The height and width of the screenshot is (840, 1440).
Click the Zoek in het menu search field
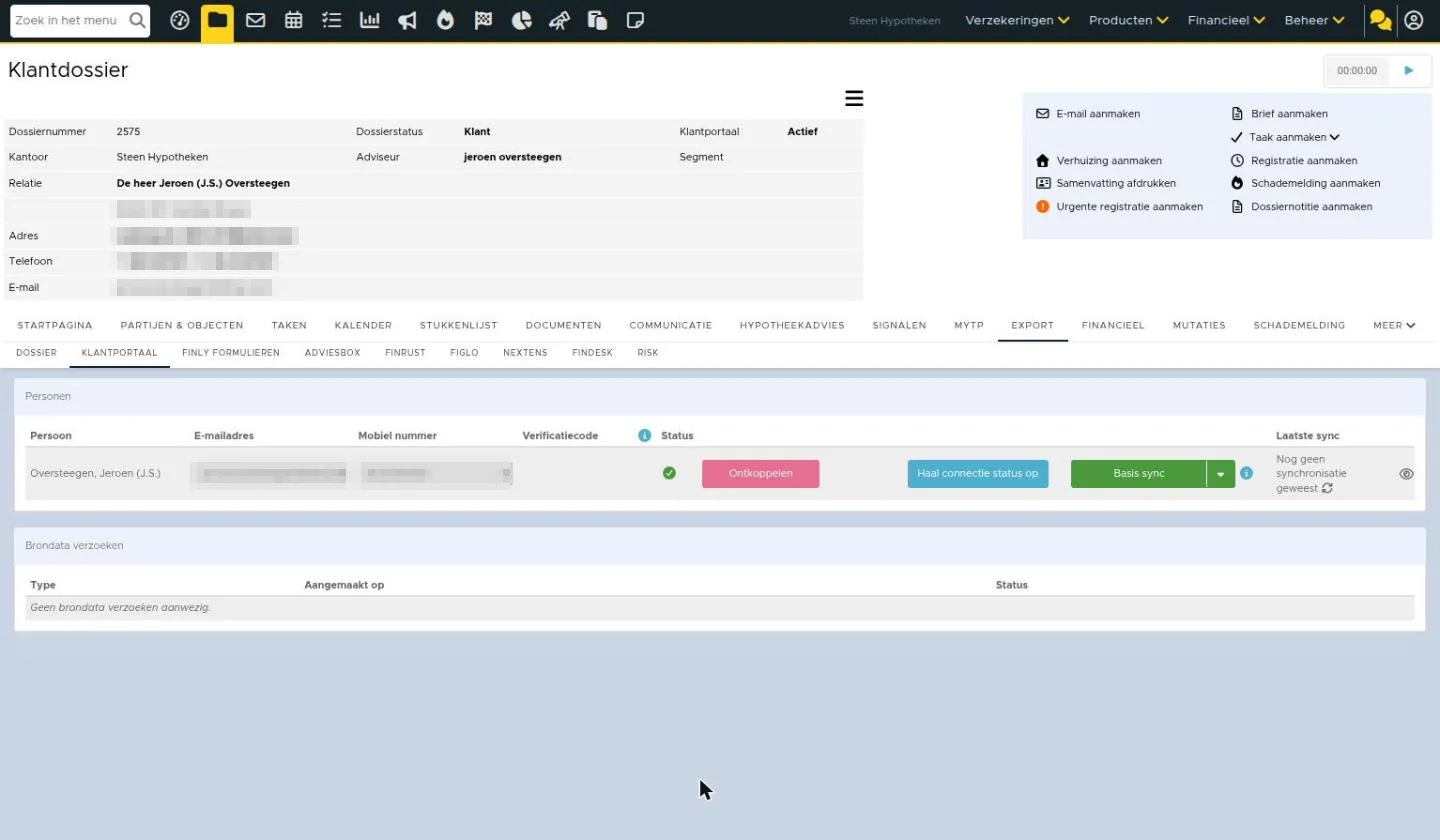click(x=80, y=20)
